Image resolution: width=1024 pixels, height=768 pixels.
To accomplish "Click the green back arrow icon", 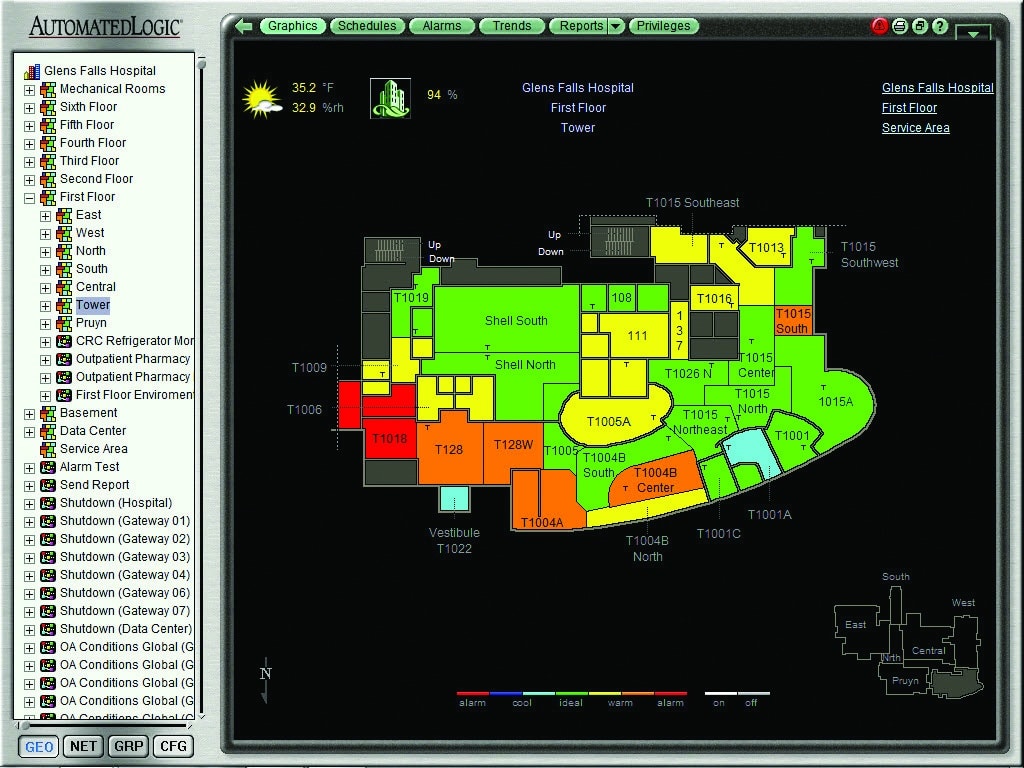I will pyautogui.click(x=244, y=26).
